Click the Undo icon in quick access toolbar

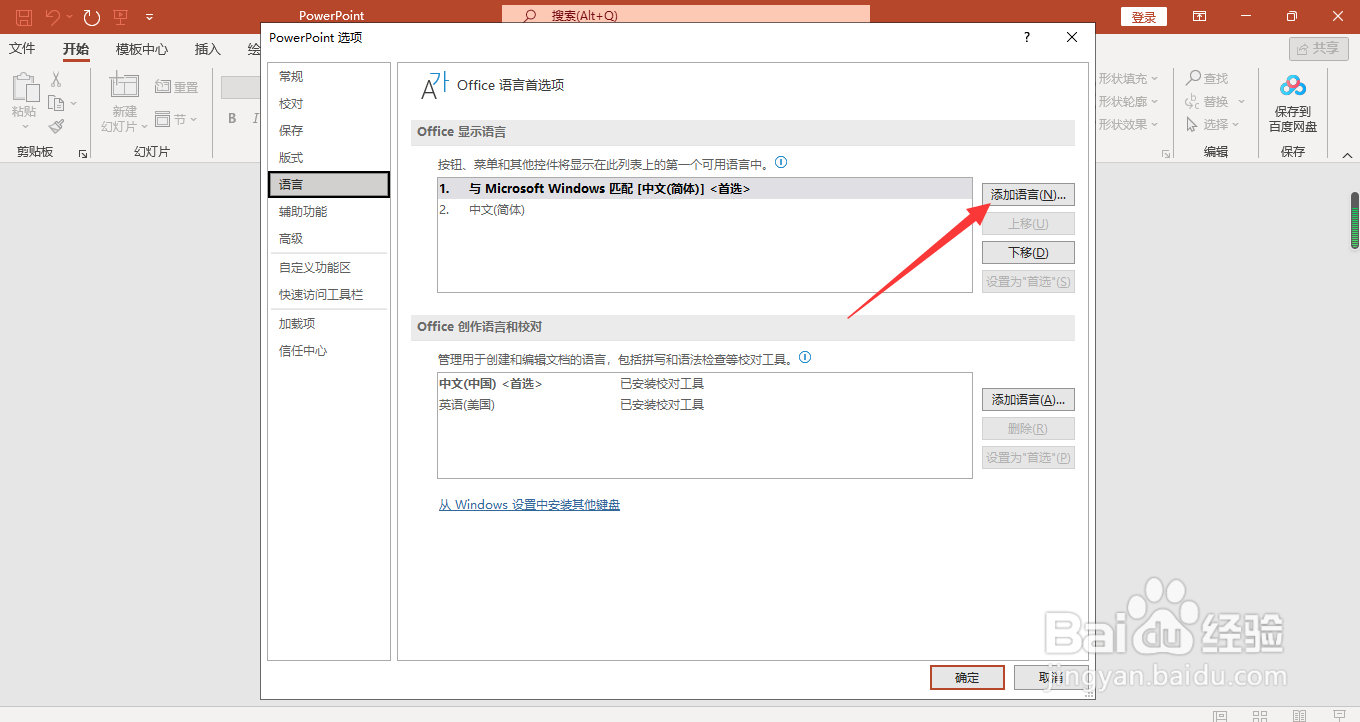(x=53, y=16)
